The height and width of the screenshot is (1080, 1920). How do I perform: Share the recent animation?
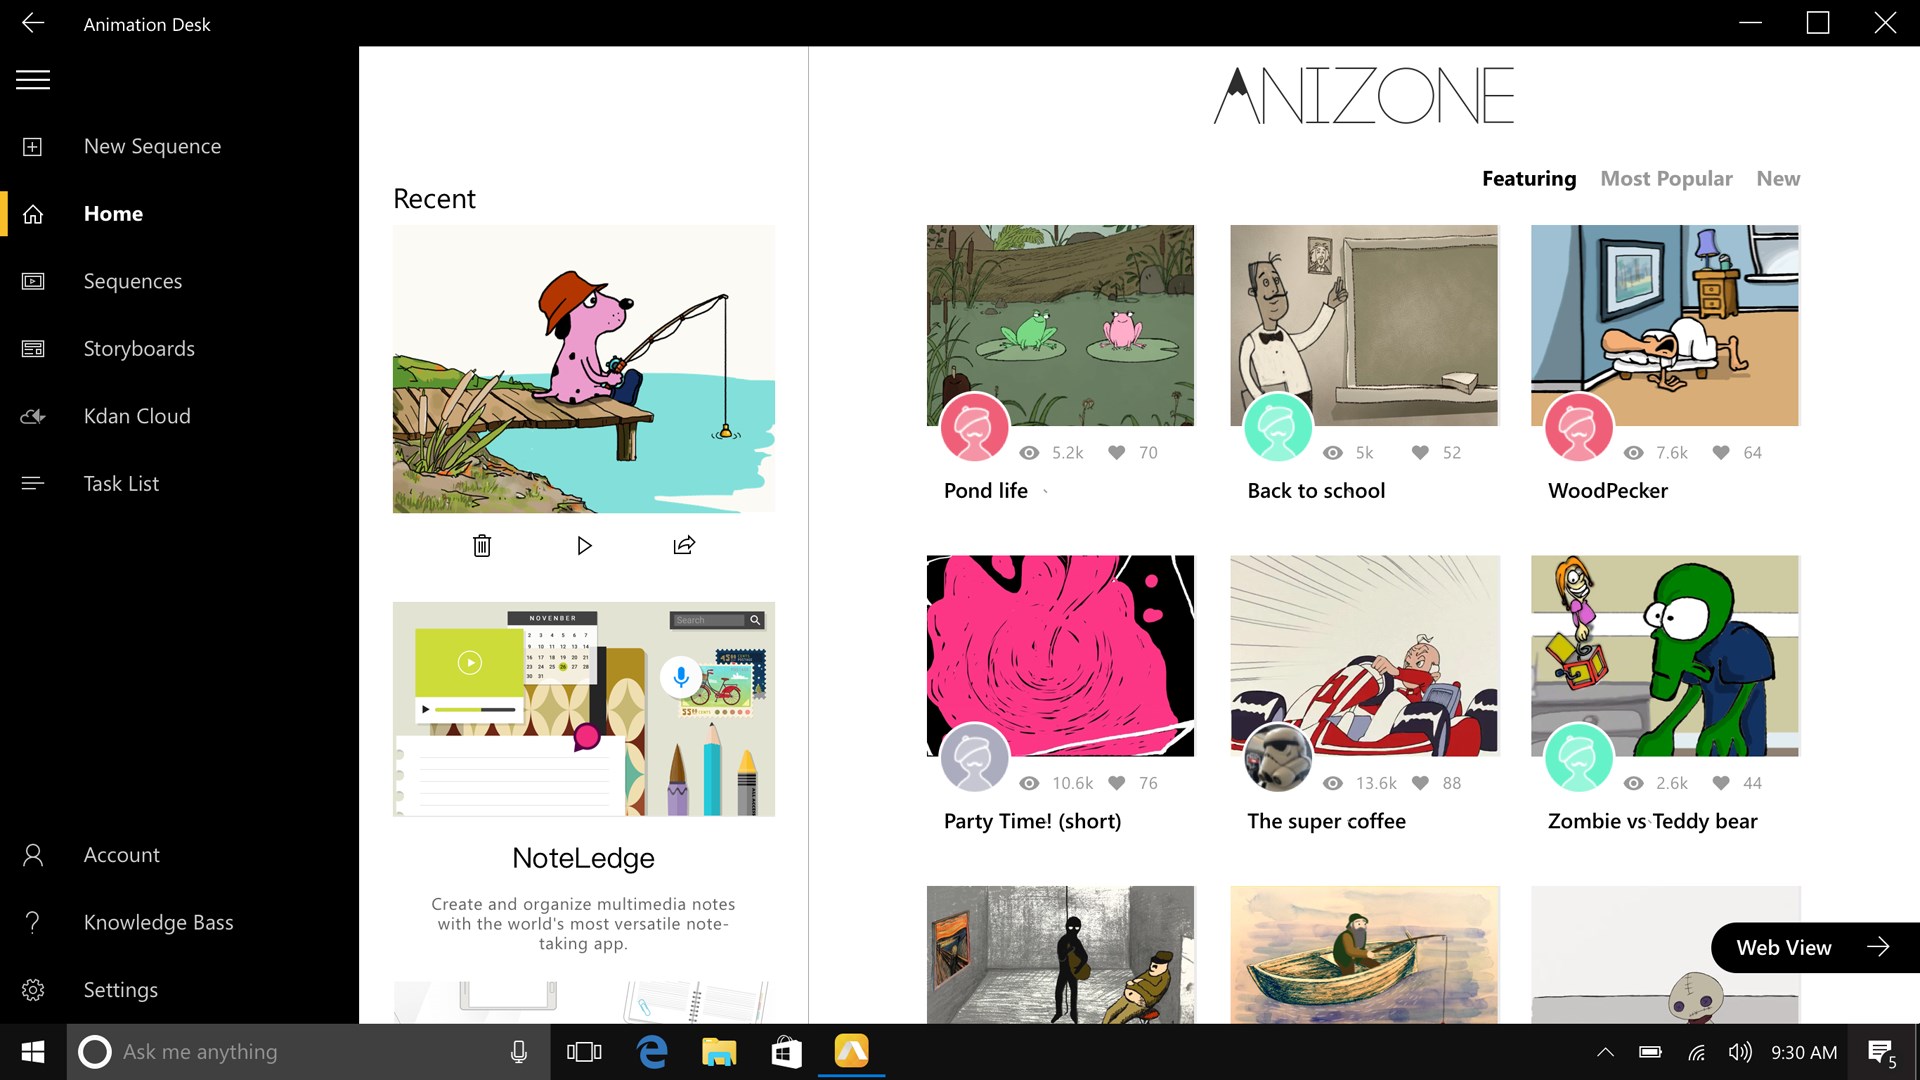coord(684,545)
